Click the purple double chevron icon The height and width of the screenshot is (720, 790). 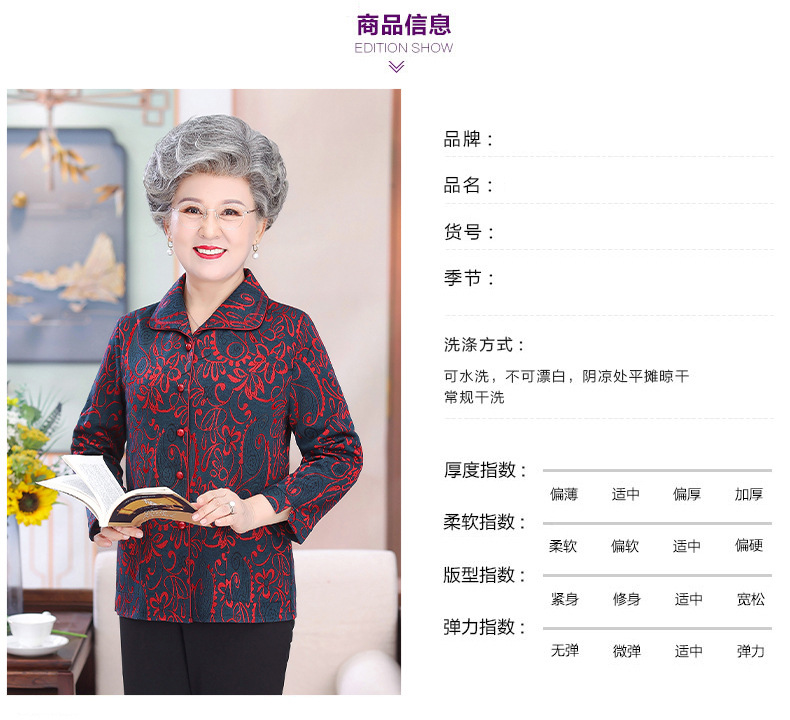click(x=397, y=67)
